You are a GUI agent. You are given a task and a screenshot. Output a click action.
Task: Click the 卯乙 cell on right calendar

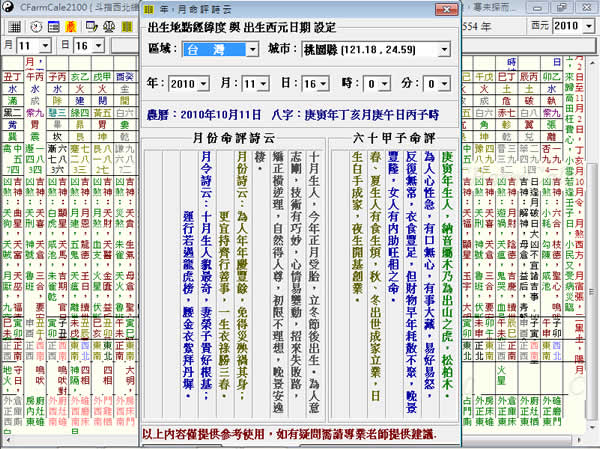click(x=551, y=77)
